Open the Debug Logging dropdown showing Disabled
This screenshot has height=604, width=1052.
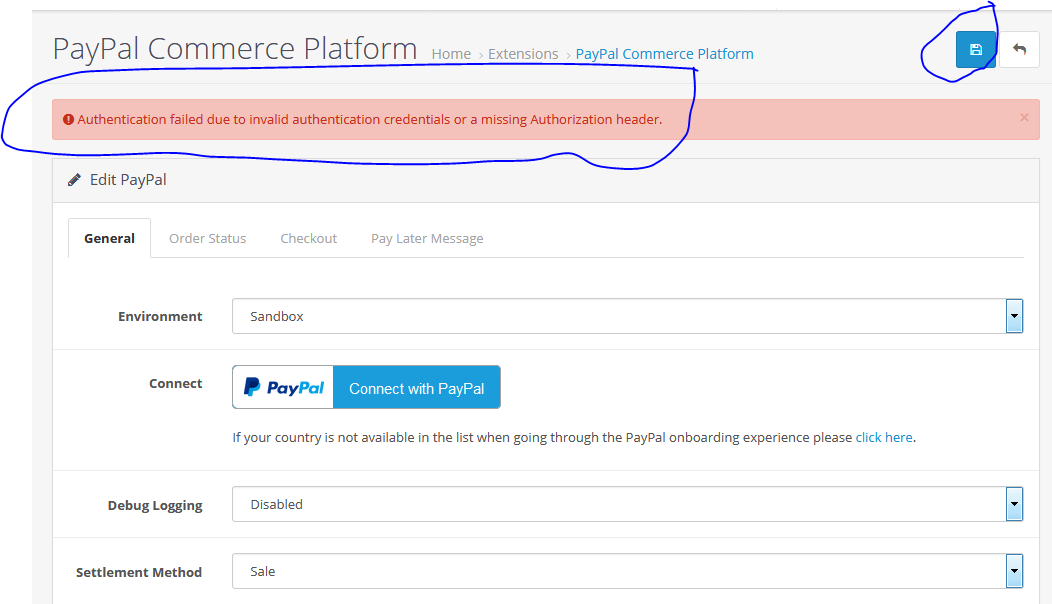627,504
